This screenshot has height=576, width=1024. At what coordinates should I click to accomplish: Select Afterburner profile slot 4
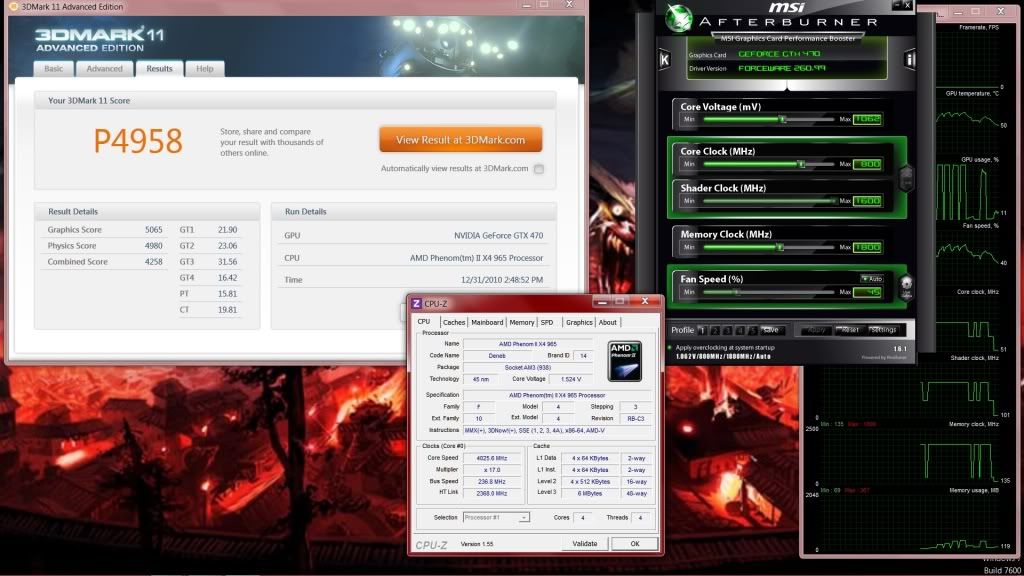(x=740, y=330)
